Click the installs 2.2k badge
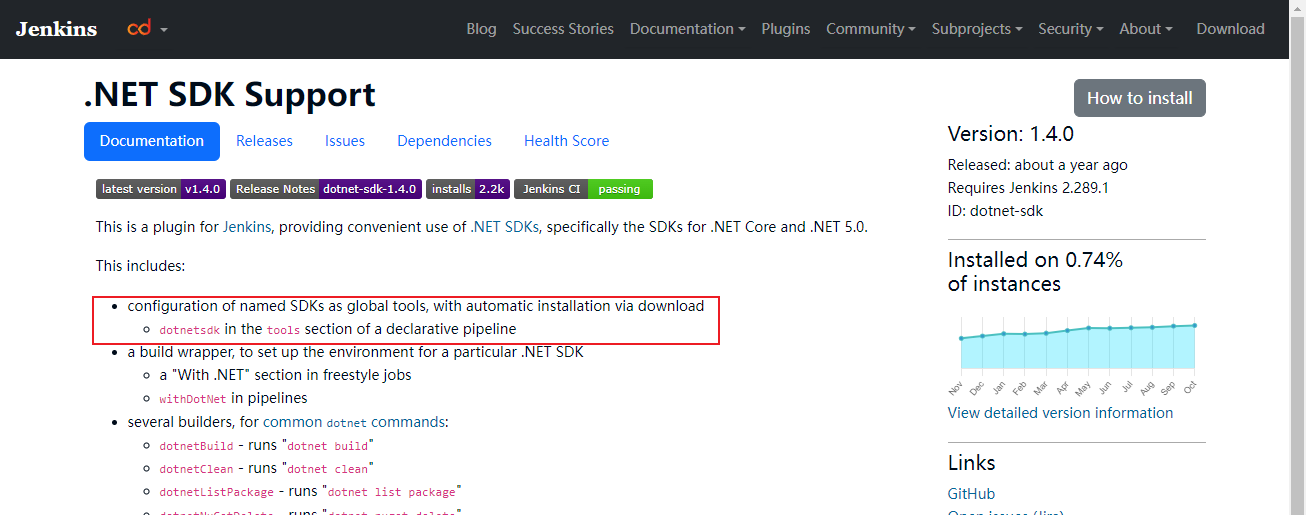1306x515 pixels. click(468, 189)
